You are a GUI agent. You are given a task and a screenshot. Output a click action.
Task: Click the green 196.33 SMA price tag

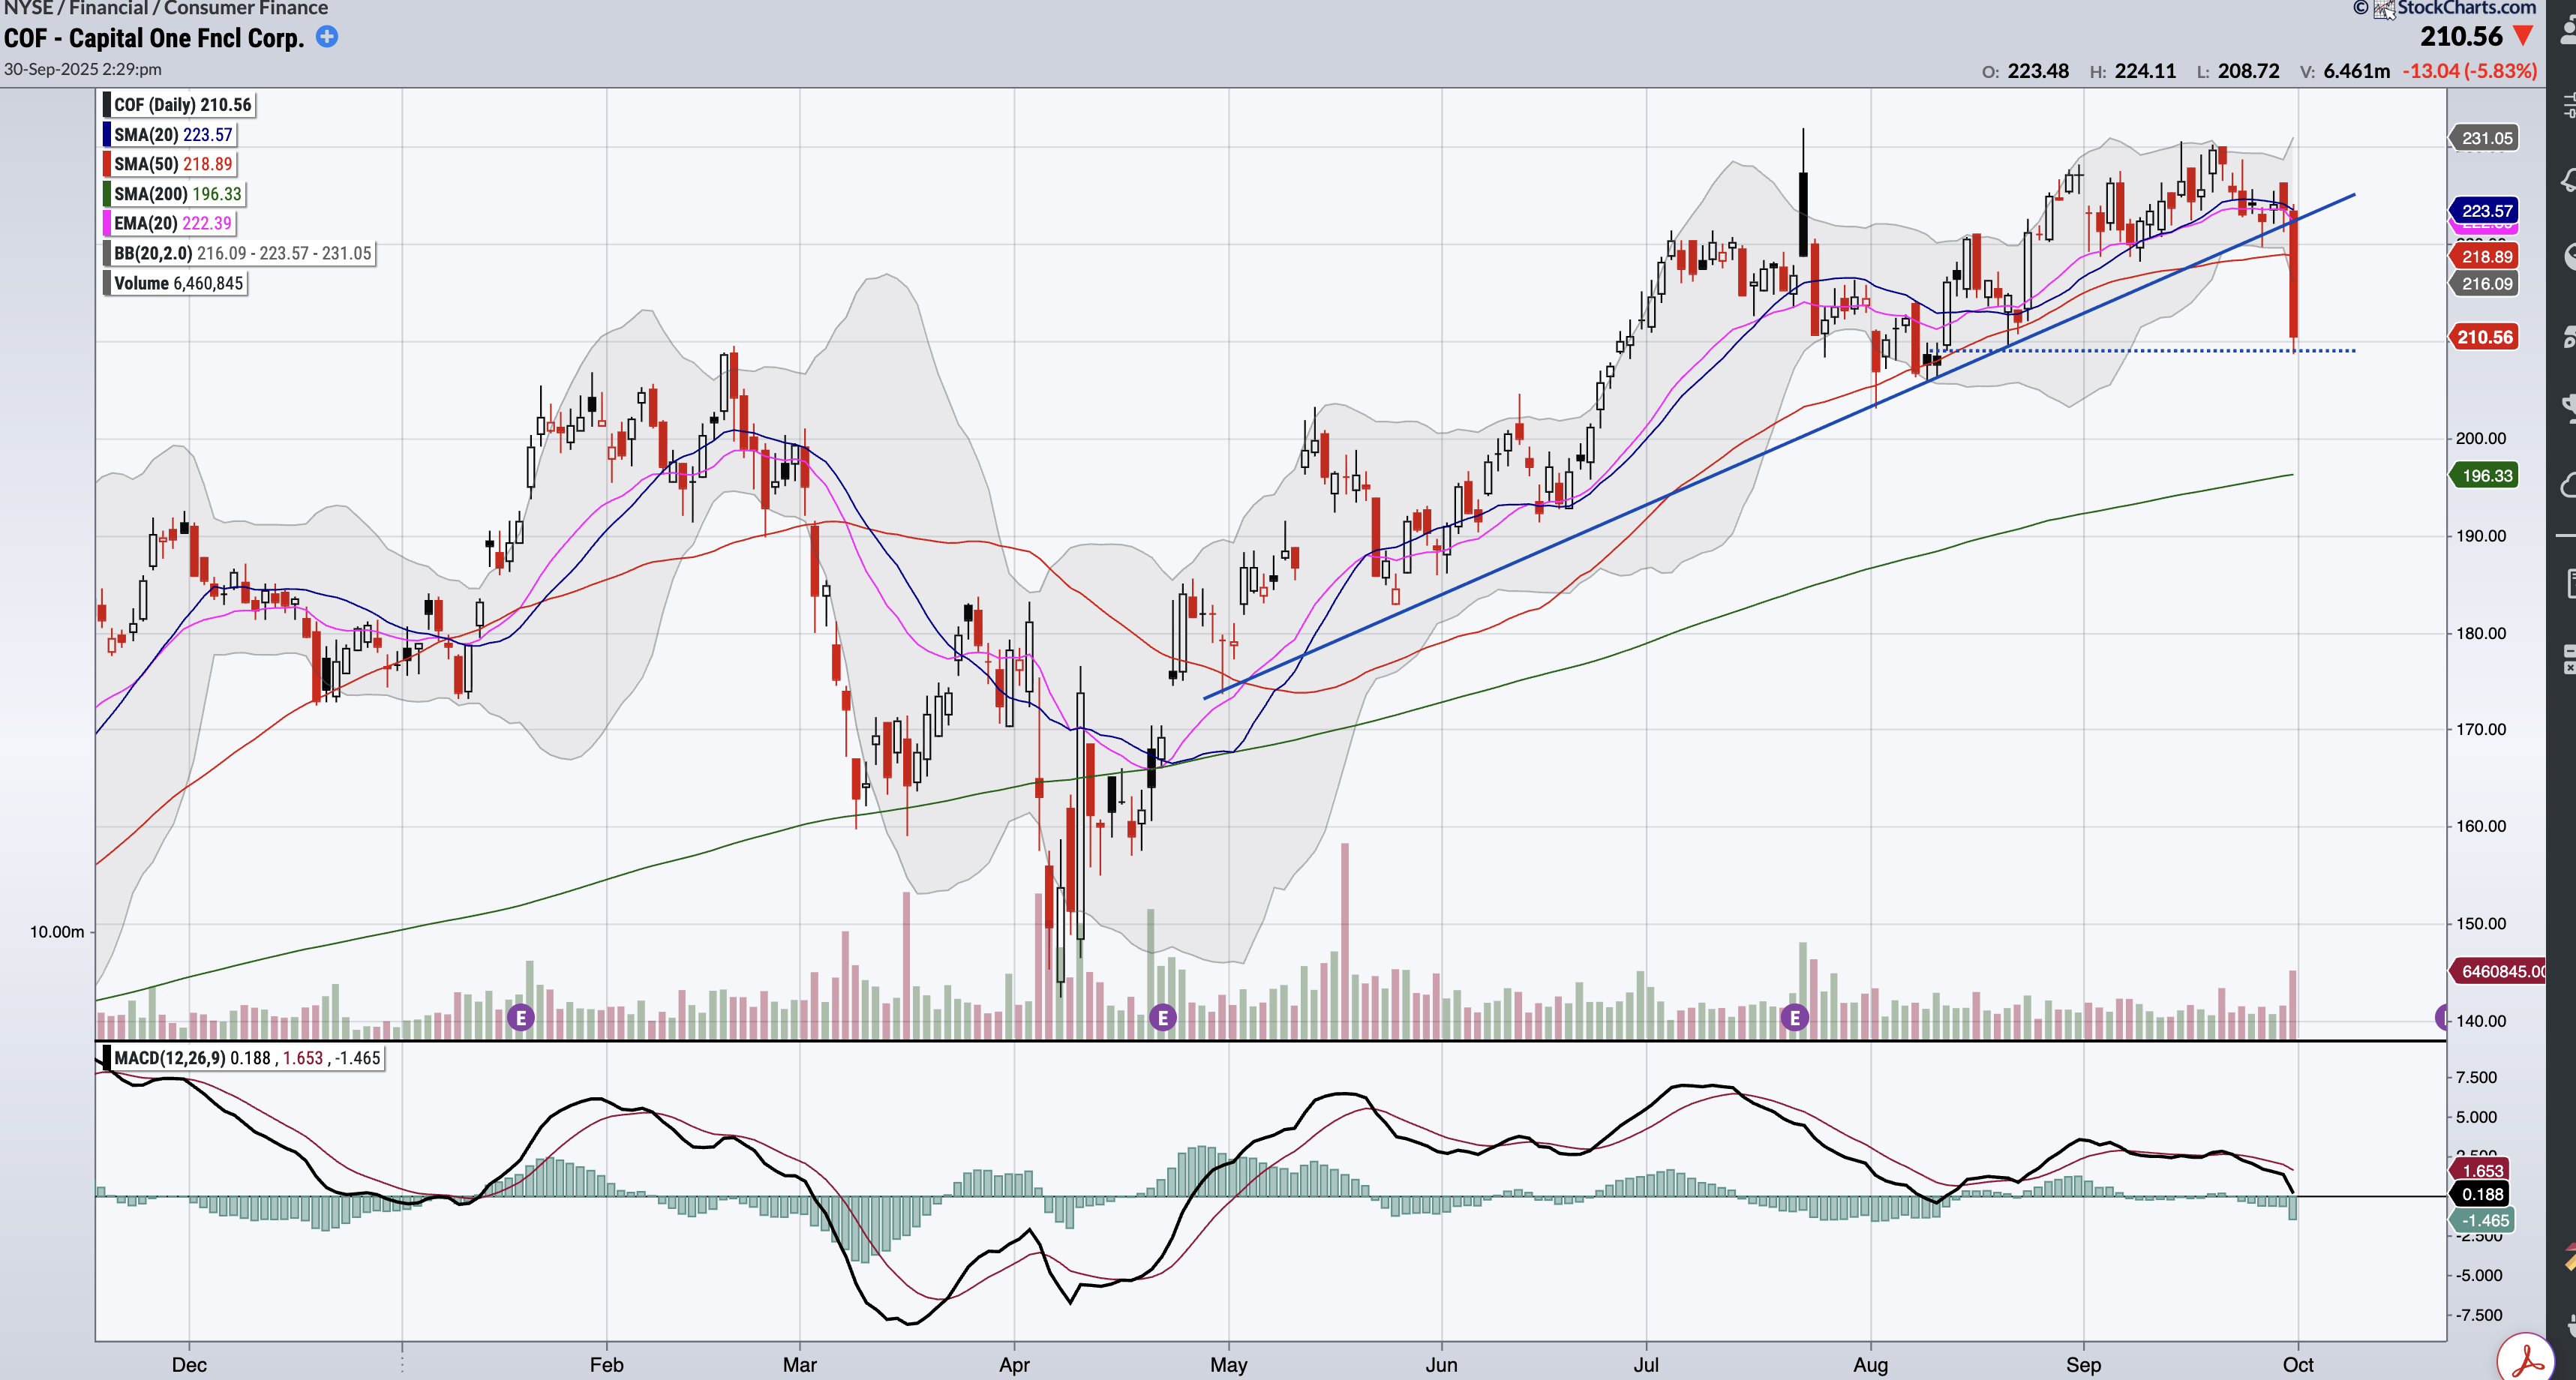coord(2485,475)
